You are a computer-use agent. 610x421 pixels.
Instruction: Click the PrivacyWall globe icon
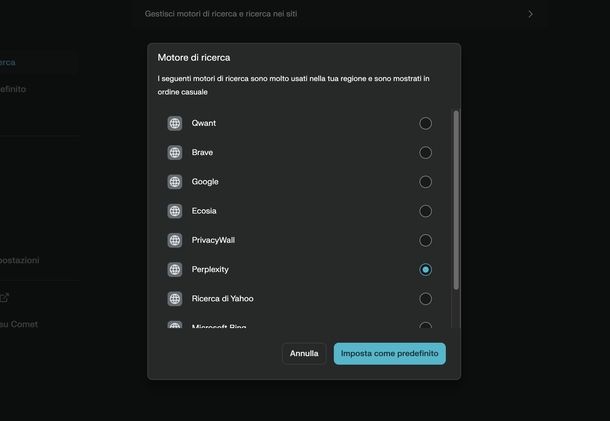click(175, 240)
